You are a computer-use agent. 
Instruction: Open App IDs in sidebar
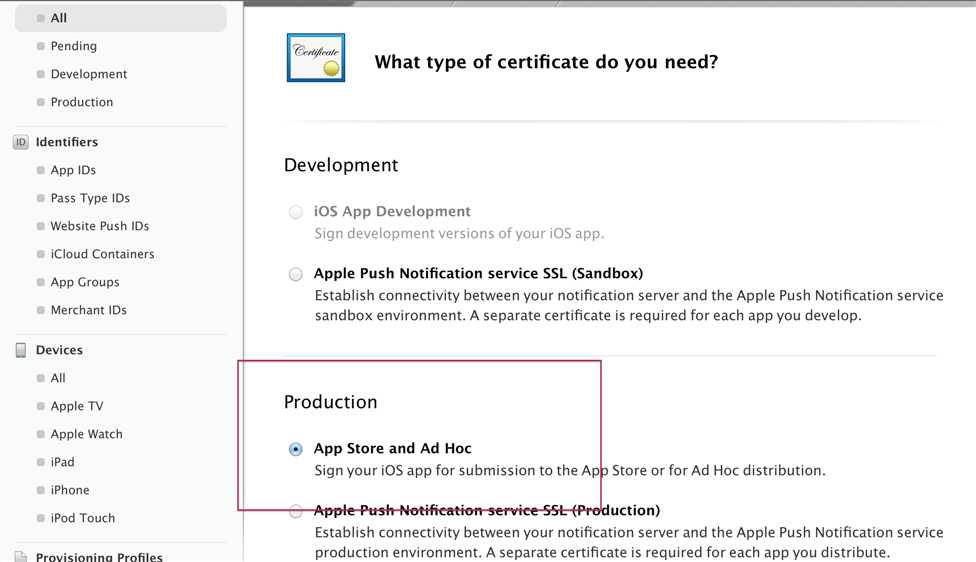tap(73, 170)
